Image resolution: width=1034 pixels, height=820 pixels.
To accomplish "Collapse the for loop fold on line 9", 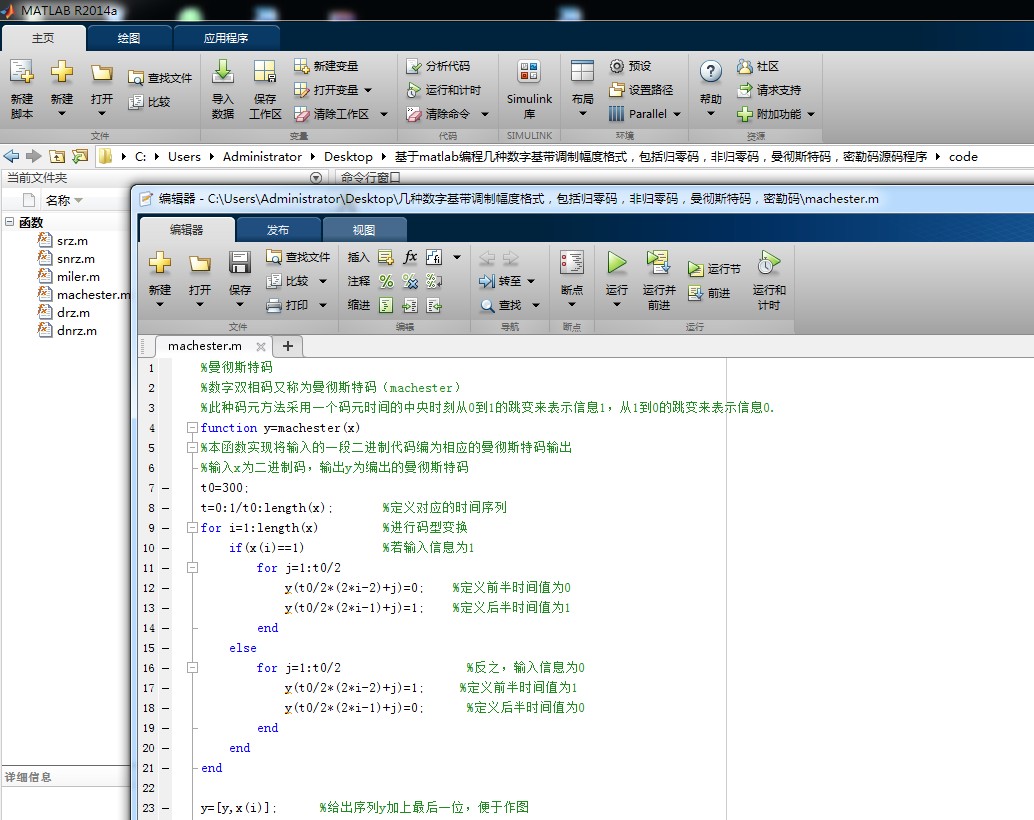I will 192,528.
